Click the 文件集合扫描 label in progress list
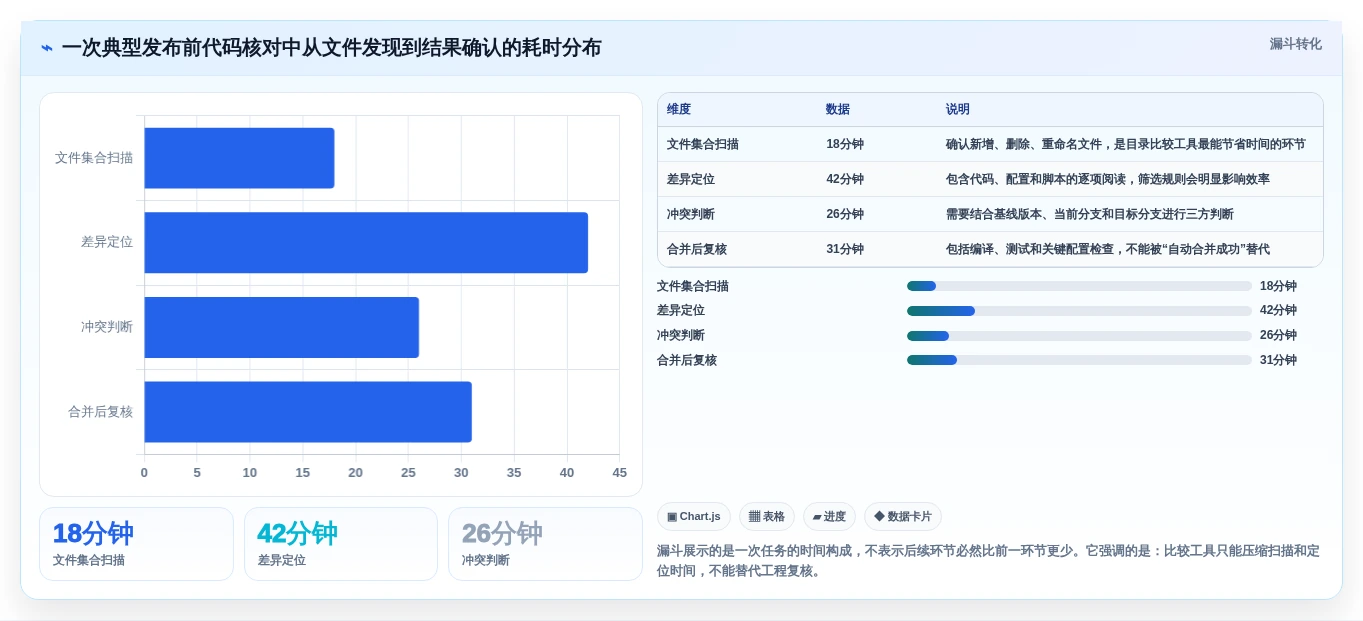Screen dimensions: 1363x621 click(x=693, y=286)
